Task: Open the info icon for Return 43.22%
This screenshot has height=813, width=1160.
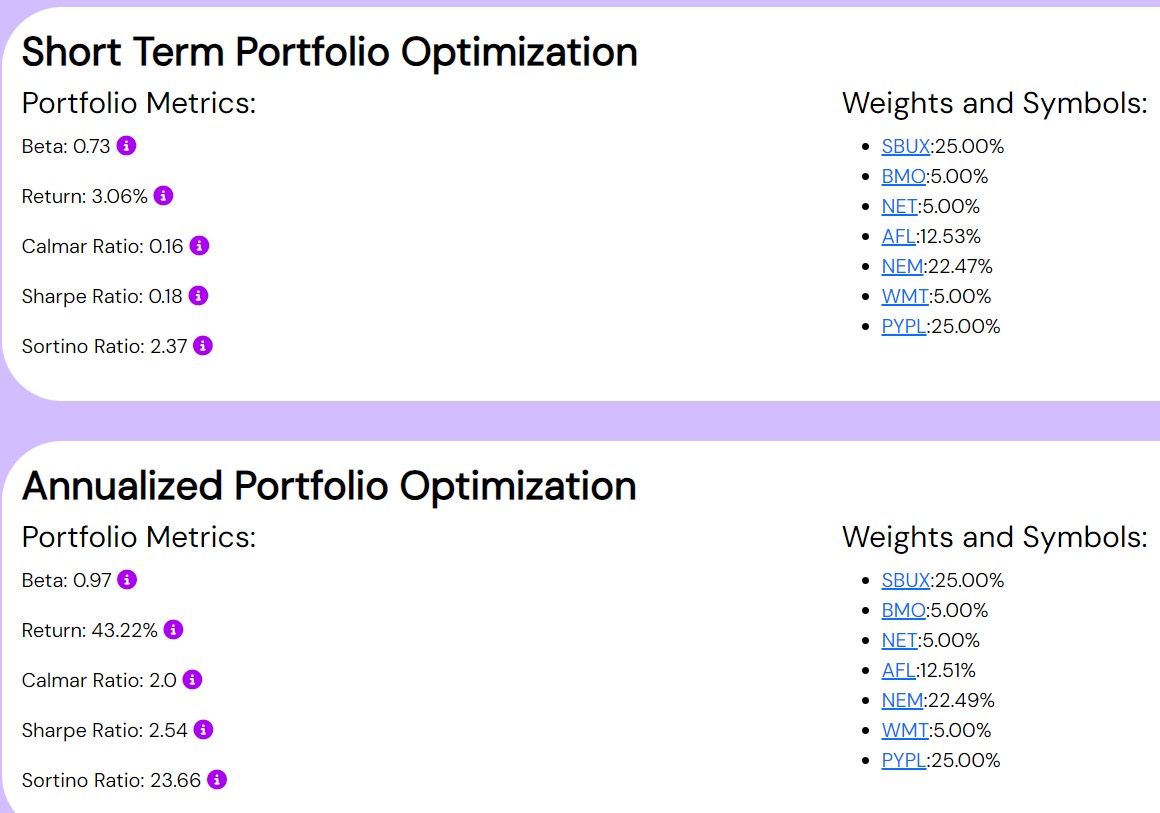Action: tap(173, 630)
